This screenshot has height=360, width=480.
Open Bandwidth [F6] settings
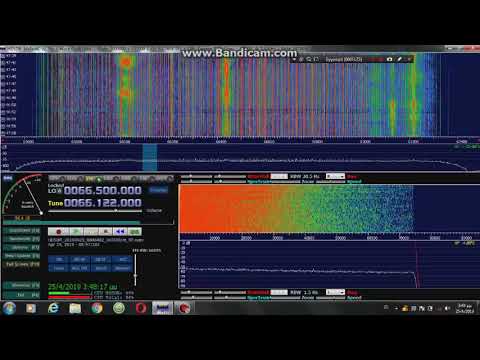click(22, 239)
